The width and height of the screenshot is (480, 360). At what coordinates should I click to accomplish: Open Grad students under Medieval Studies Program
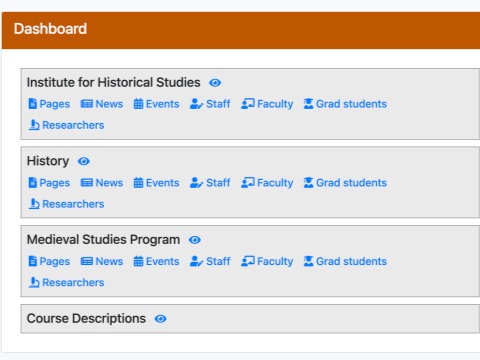coord(345,261)
